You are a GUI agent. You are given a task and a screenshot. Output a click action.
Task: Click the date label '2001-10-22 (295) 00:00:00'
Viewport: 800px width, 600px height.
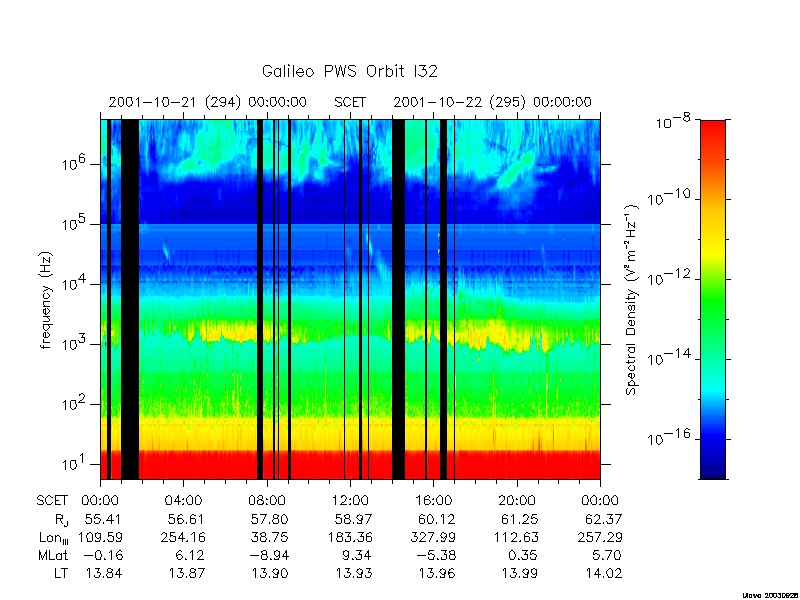(492, 103)
